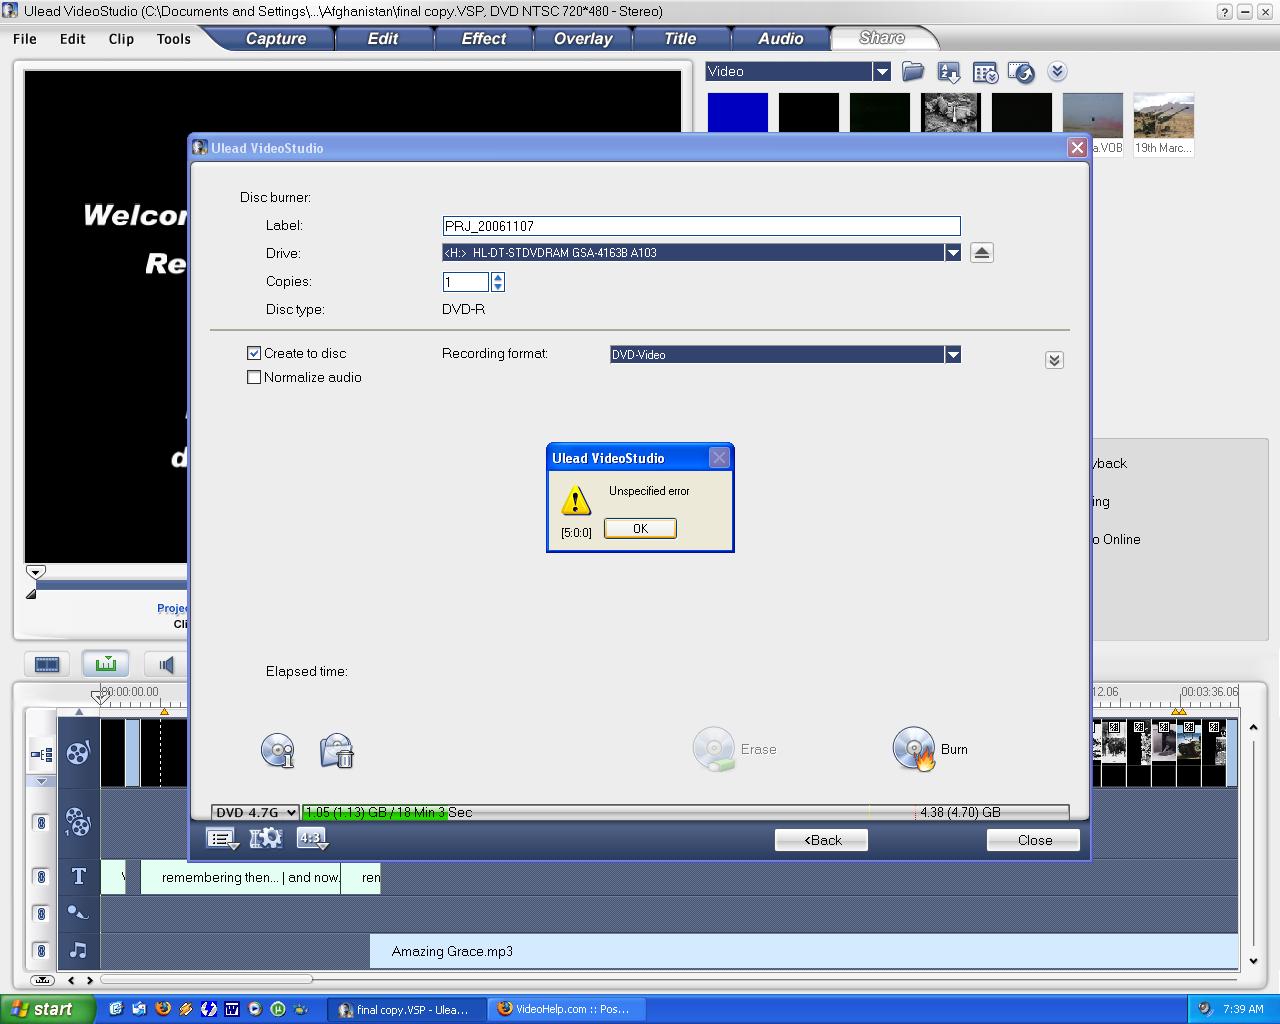Click the voice track microphone icon
This screenshot has height=1024, width=1280.
[78, 913]
